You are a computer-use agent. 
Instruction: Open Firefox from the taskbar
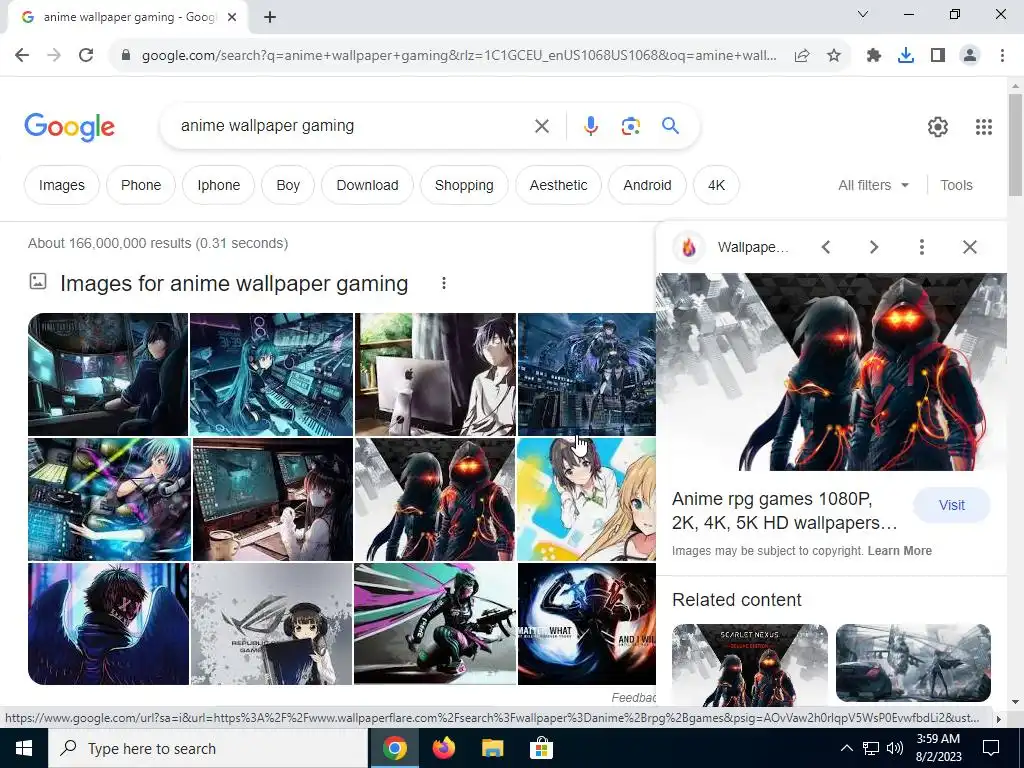click(x=443, y=748)
